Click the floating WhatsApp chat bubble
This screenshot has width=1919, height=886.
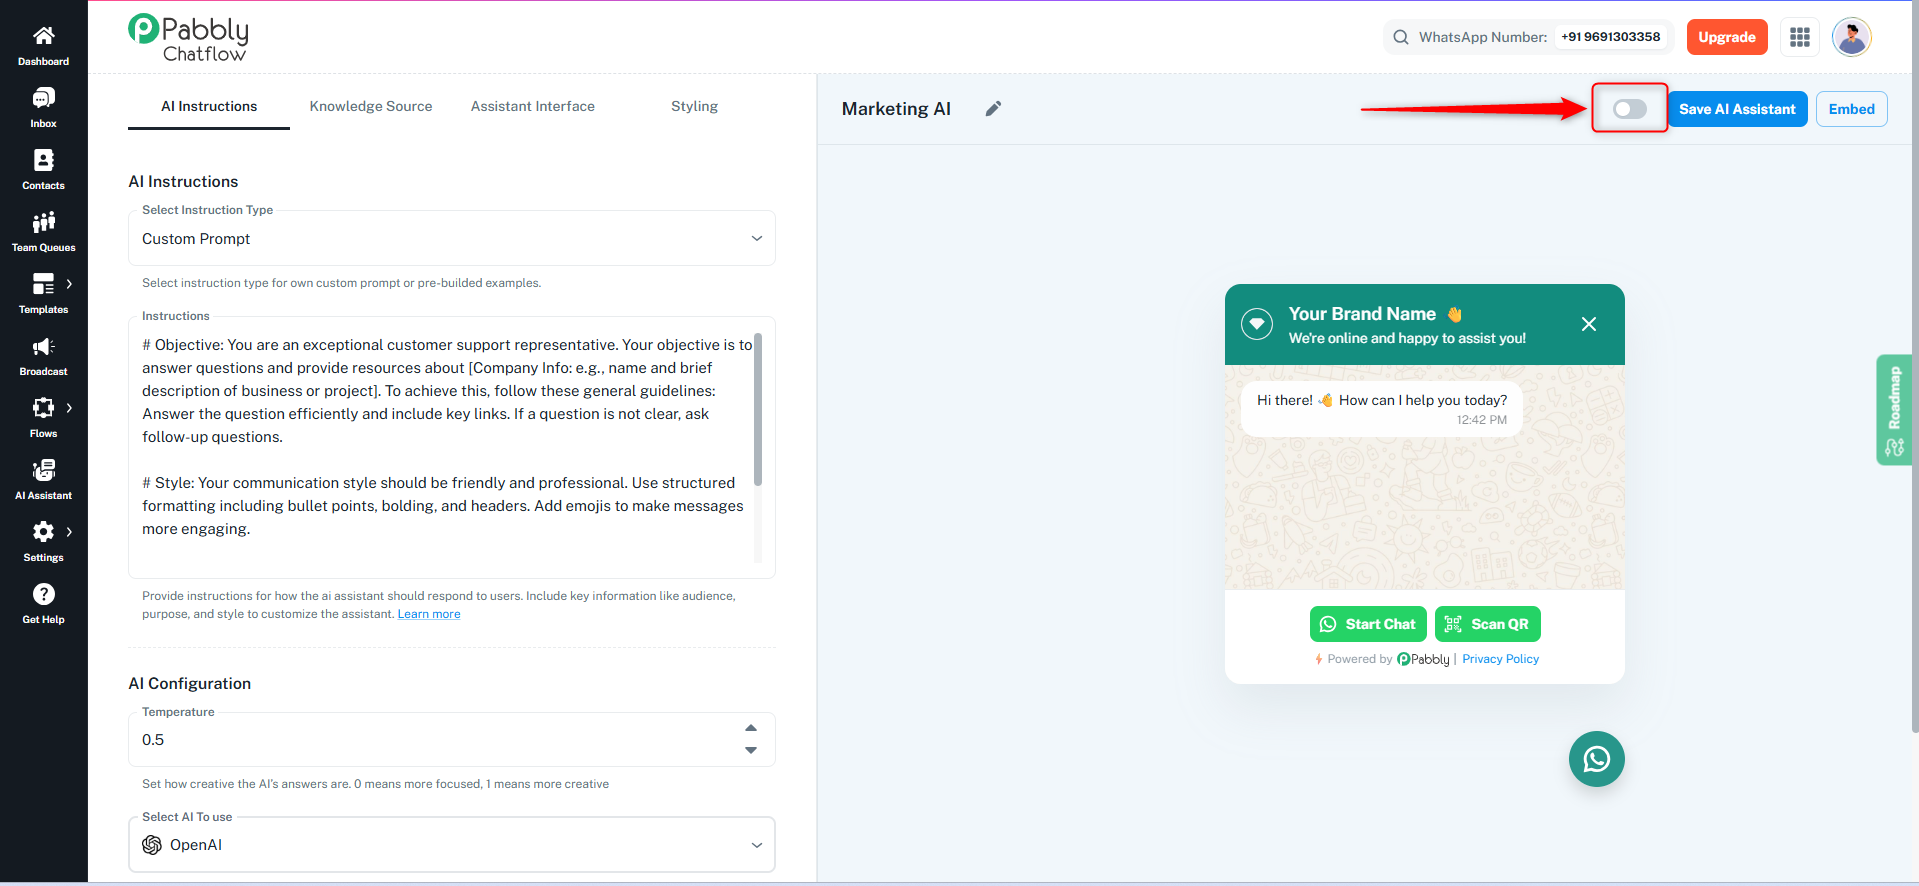(x=1597, y=759)
